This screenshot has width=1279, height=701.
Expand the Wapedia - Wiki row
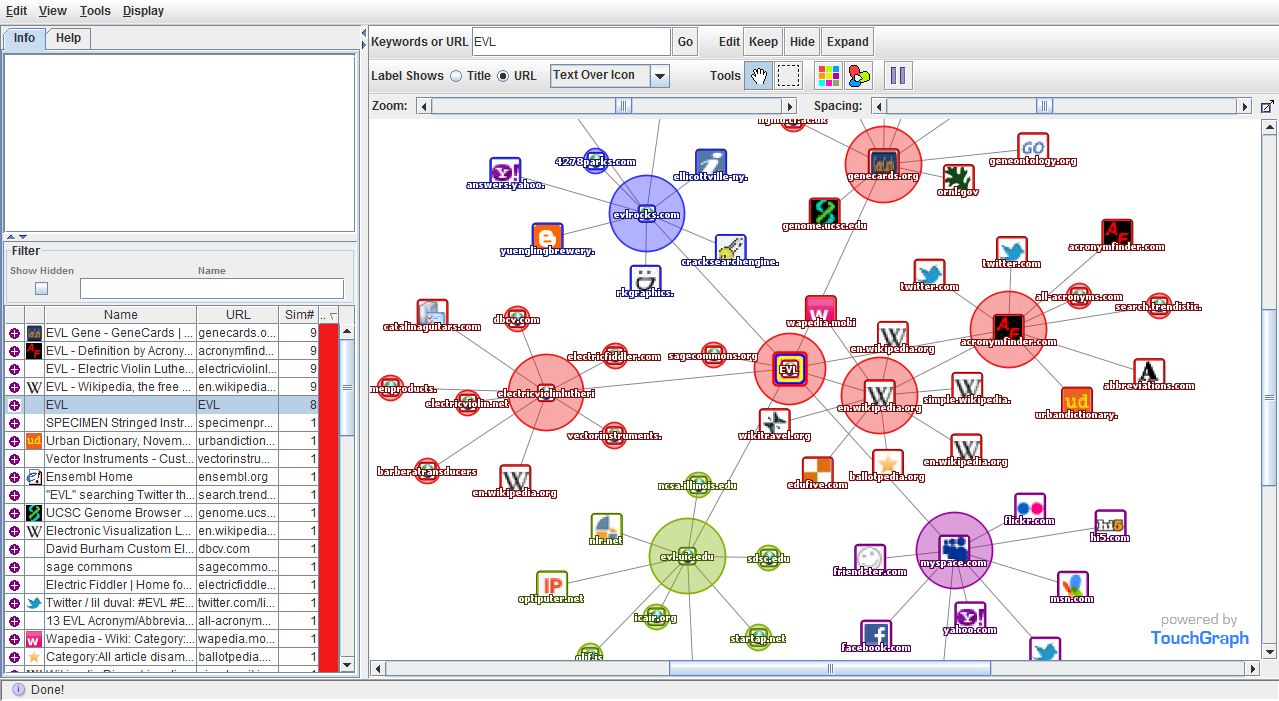14,639
